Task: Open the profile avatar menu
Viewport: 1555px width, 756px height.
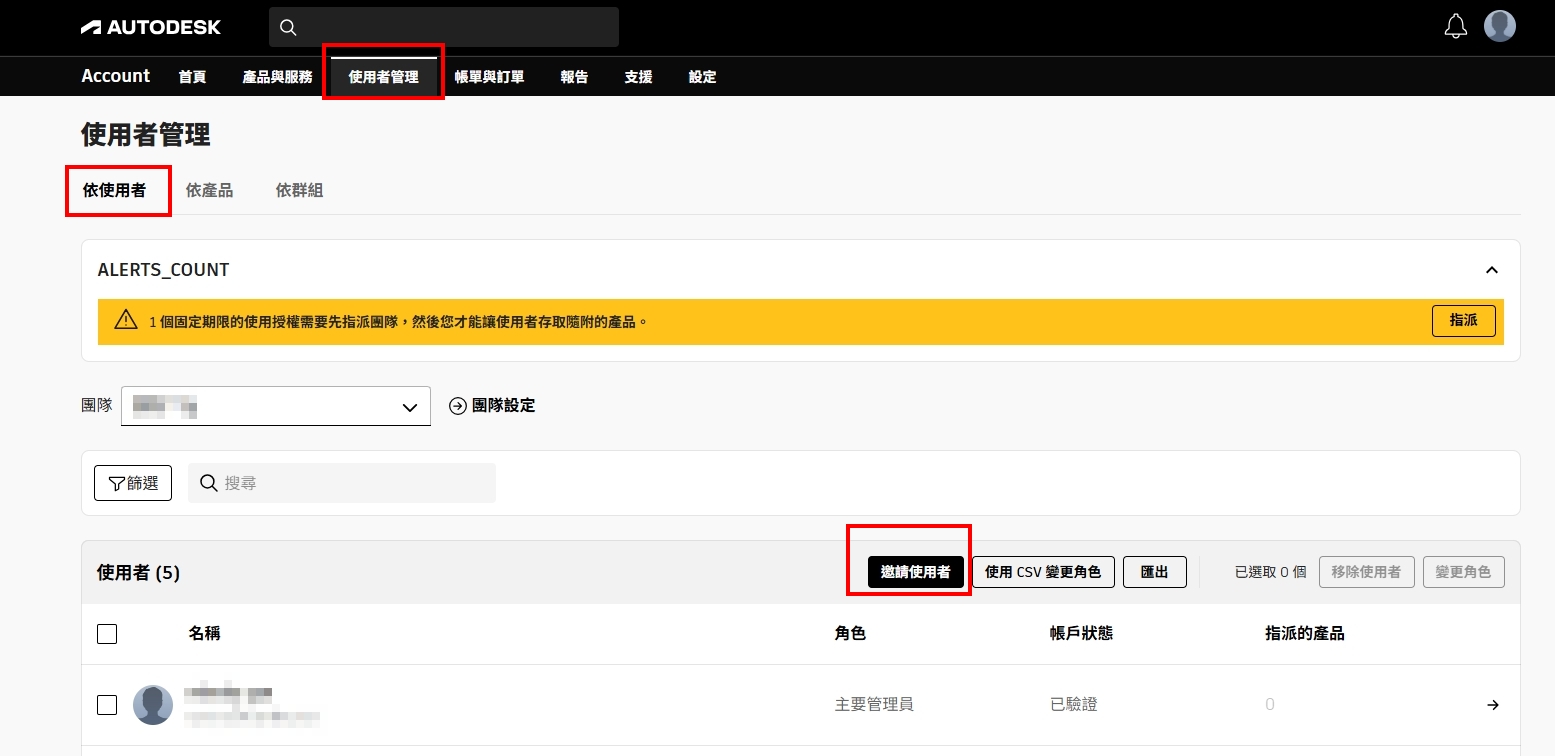Action: coord(1499,26)
